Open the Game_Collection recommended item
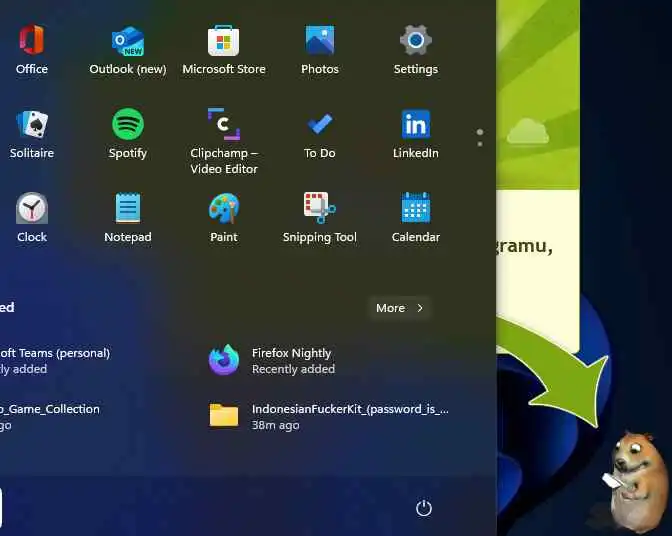Viewport: 672px width, 536px height. [x=51, y=416]
